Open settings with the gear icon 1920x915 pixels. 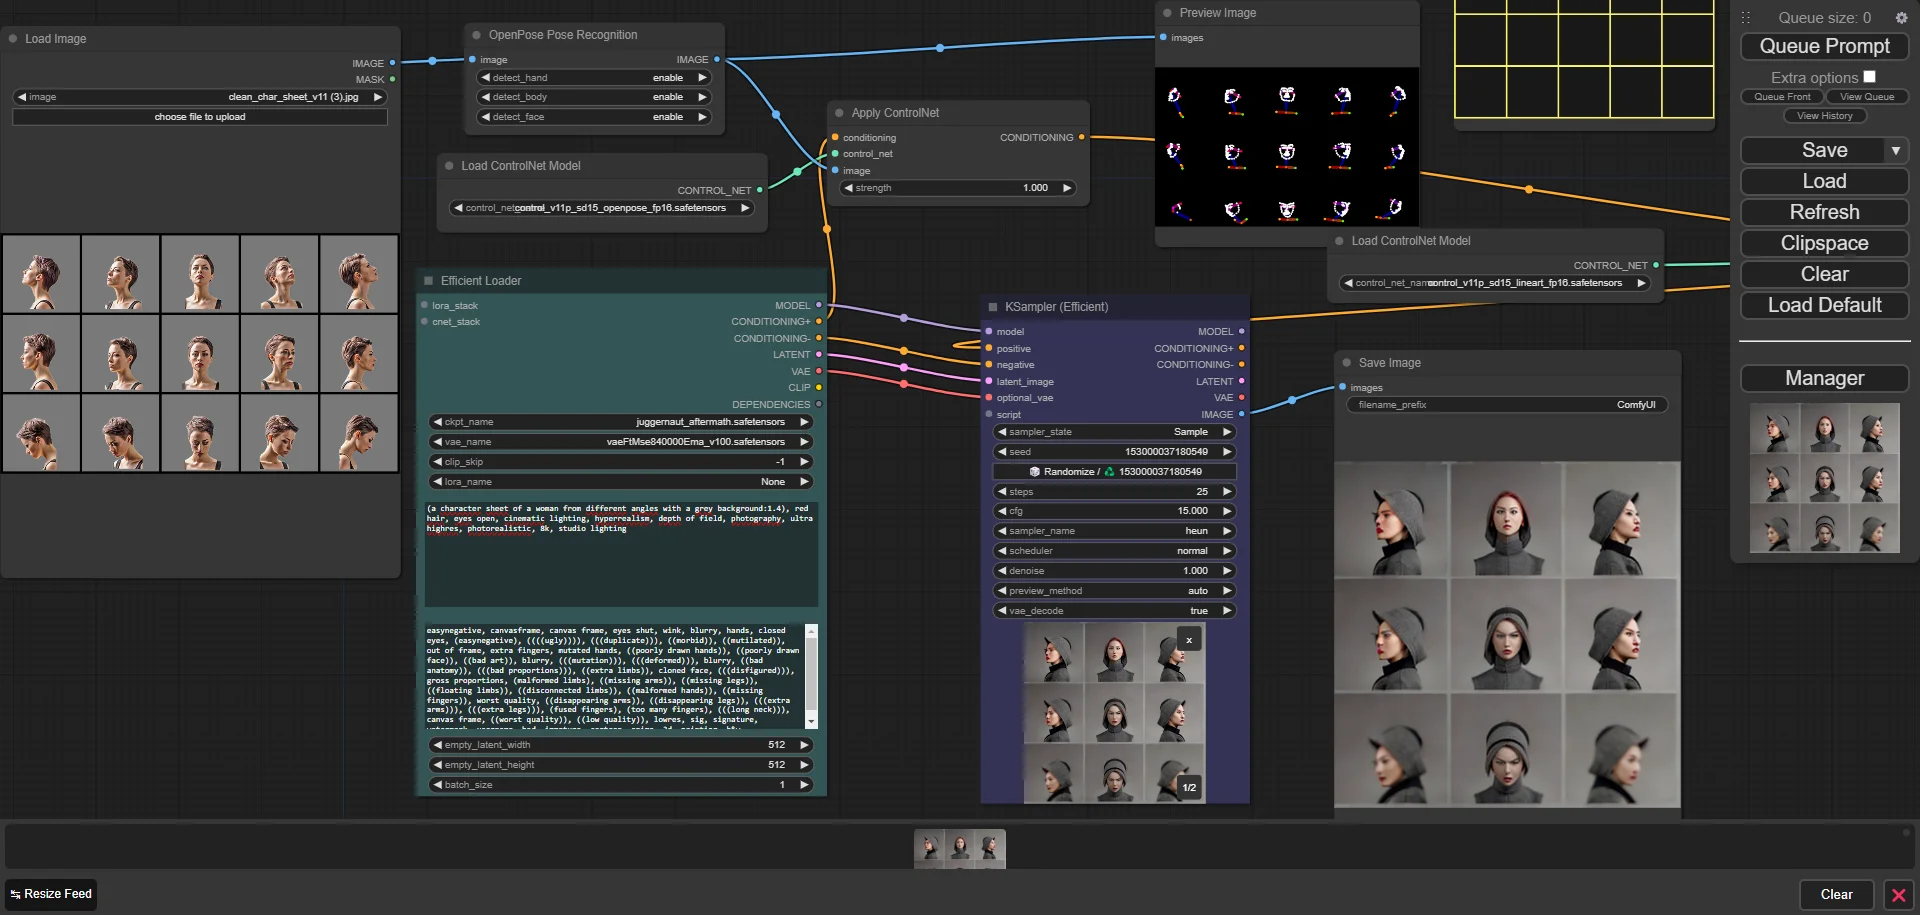click(1901, 18)
